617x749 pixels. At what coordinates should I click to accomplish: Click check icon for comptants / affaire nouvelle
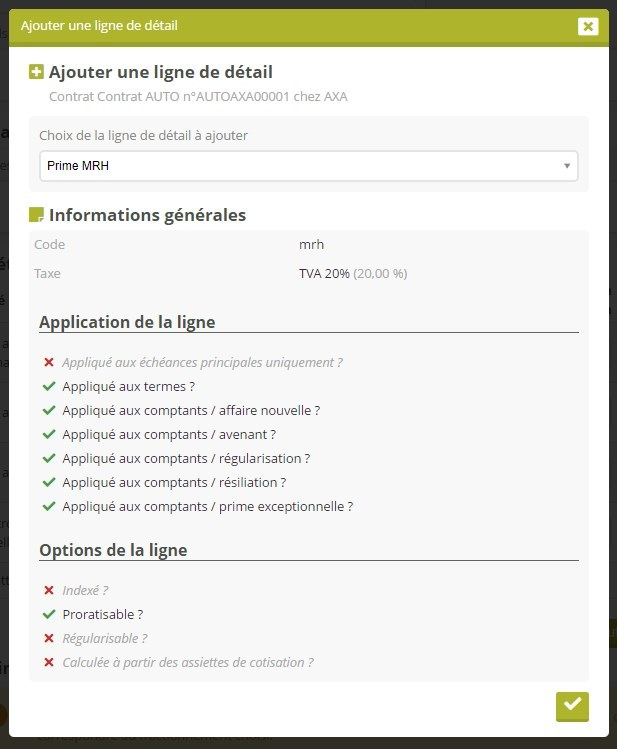49,411
